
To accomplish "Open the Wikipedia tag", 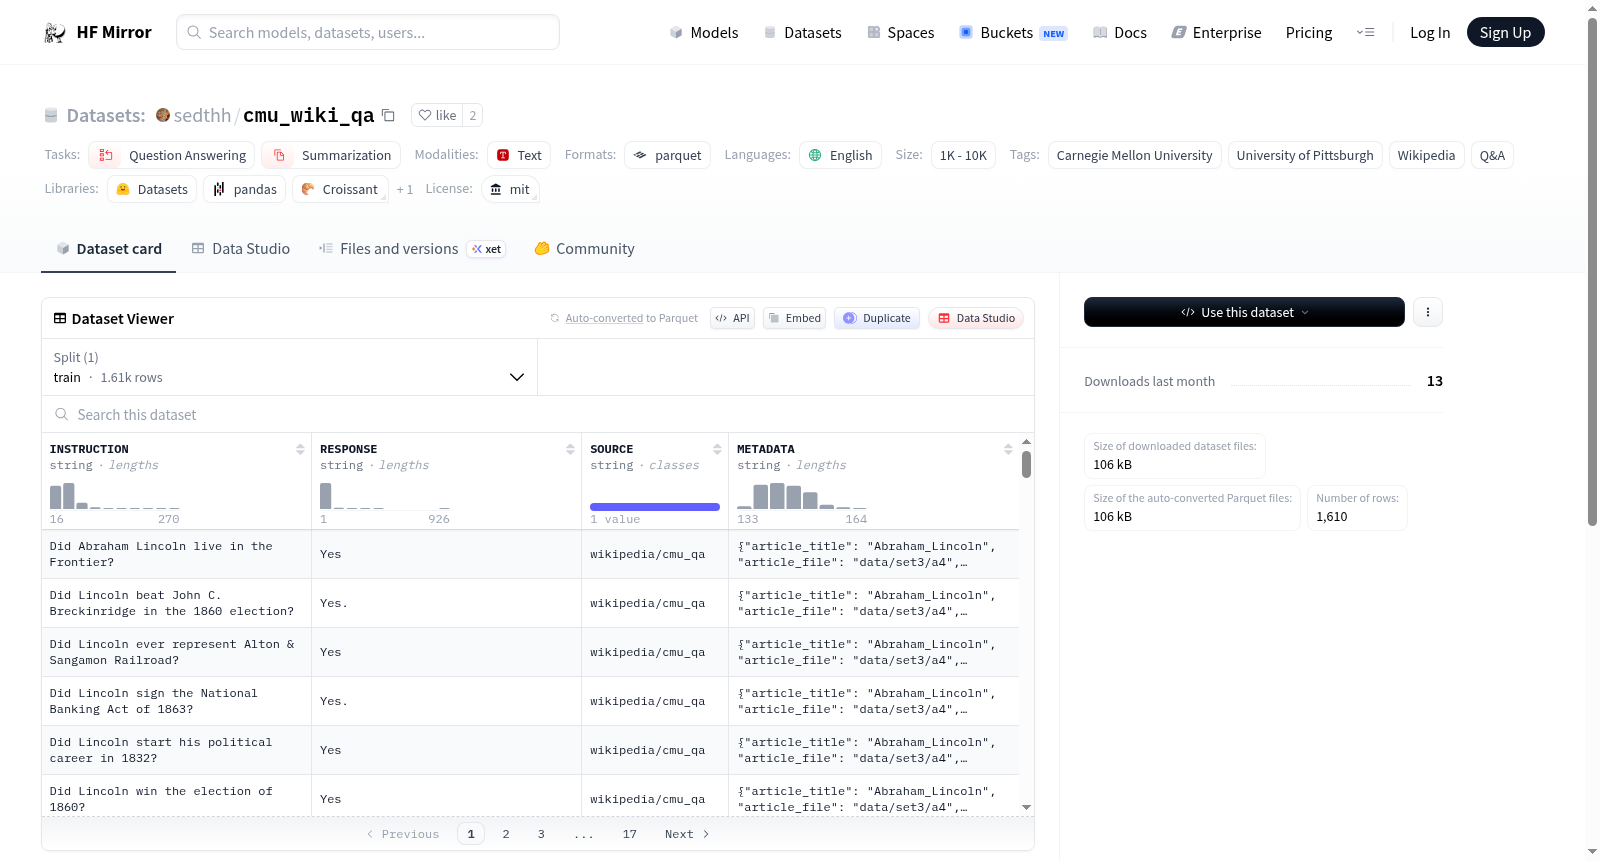I will 1426,155.
